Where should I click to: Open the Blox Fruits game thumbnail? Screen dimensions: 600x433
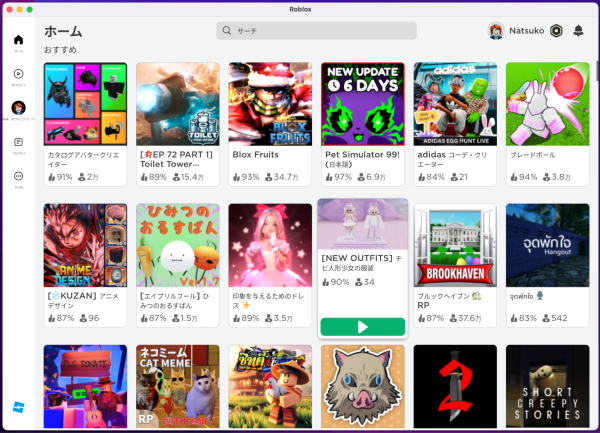(270, 104)
